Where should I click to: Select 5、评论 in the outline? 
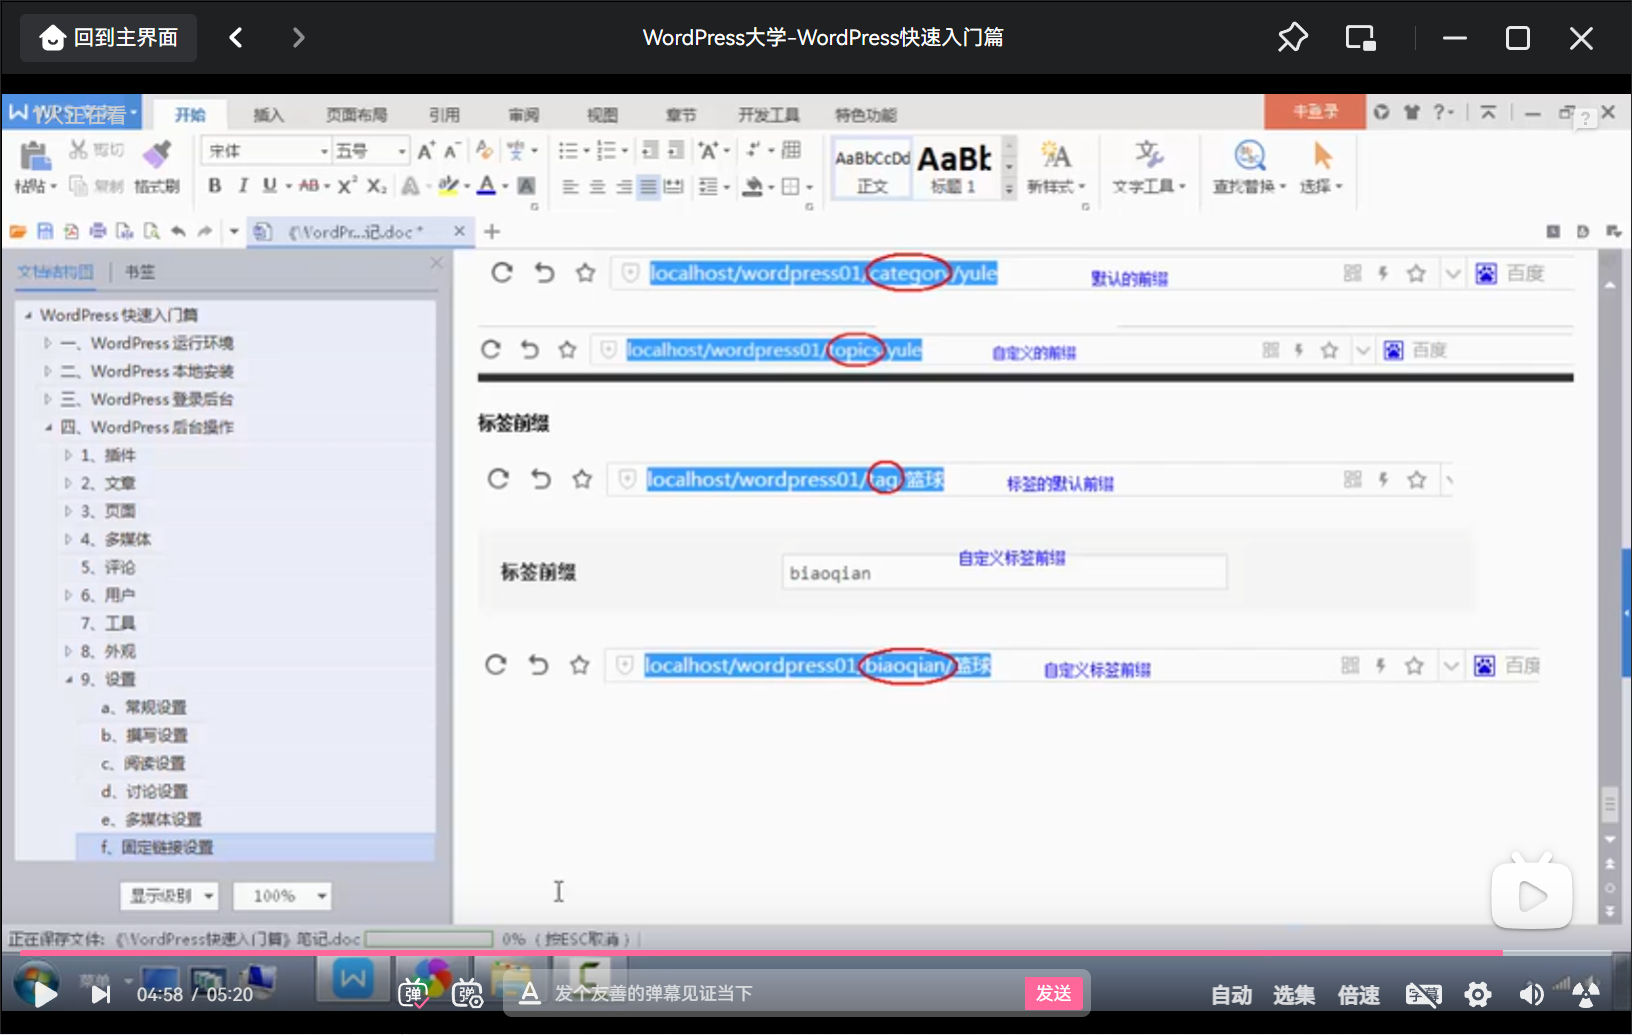pos(108,567)
